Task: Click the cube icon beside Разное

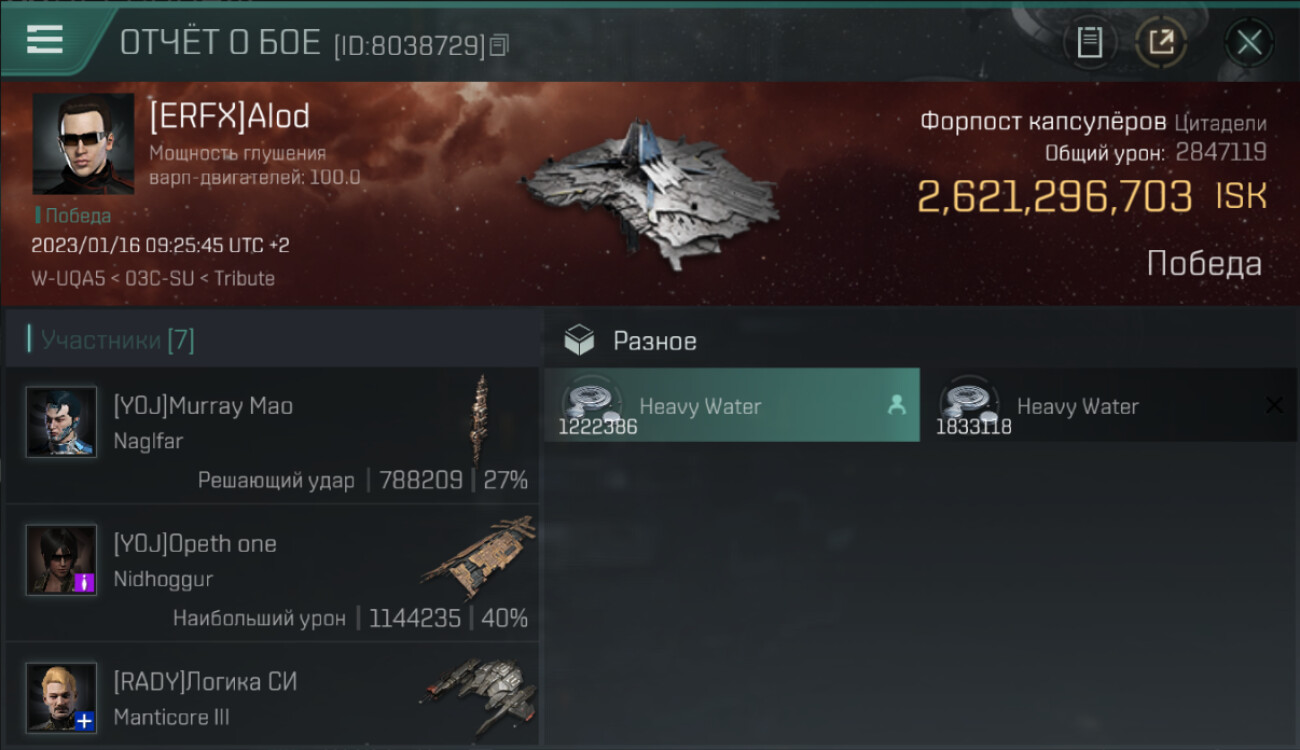Action: (x=579, y=341)
